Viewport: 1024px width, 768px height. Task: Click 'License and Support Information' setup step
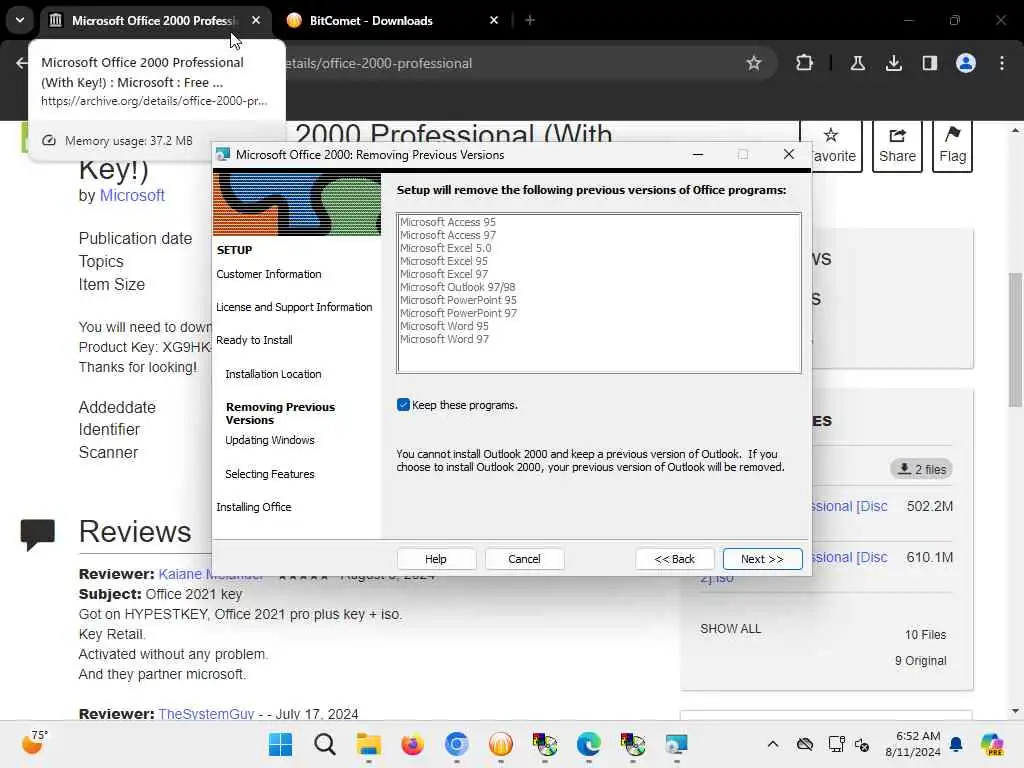click(x=294, y=307)
